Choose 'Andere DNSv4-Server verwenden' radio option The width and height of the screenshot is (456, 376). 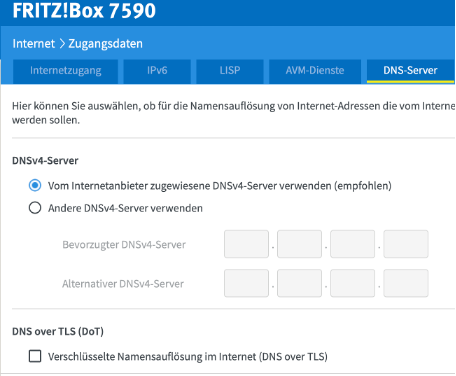[35, 208]
